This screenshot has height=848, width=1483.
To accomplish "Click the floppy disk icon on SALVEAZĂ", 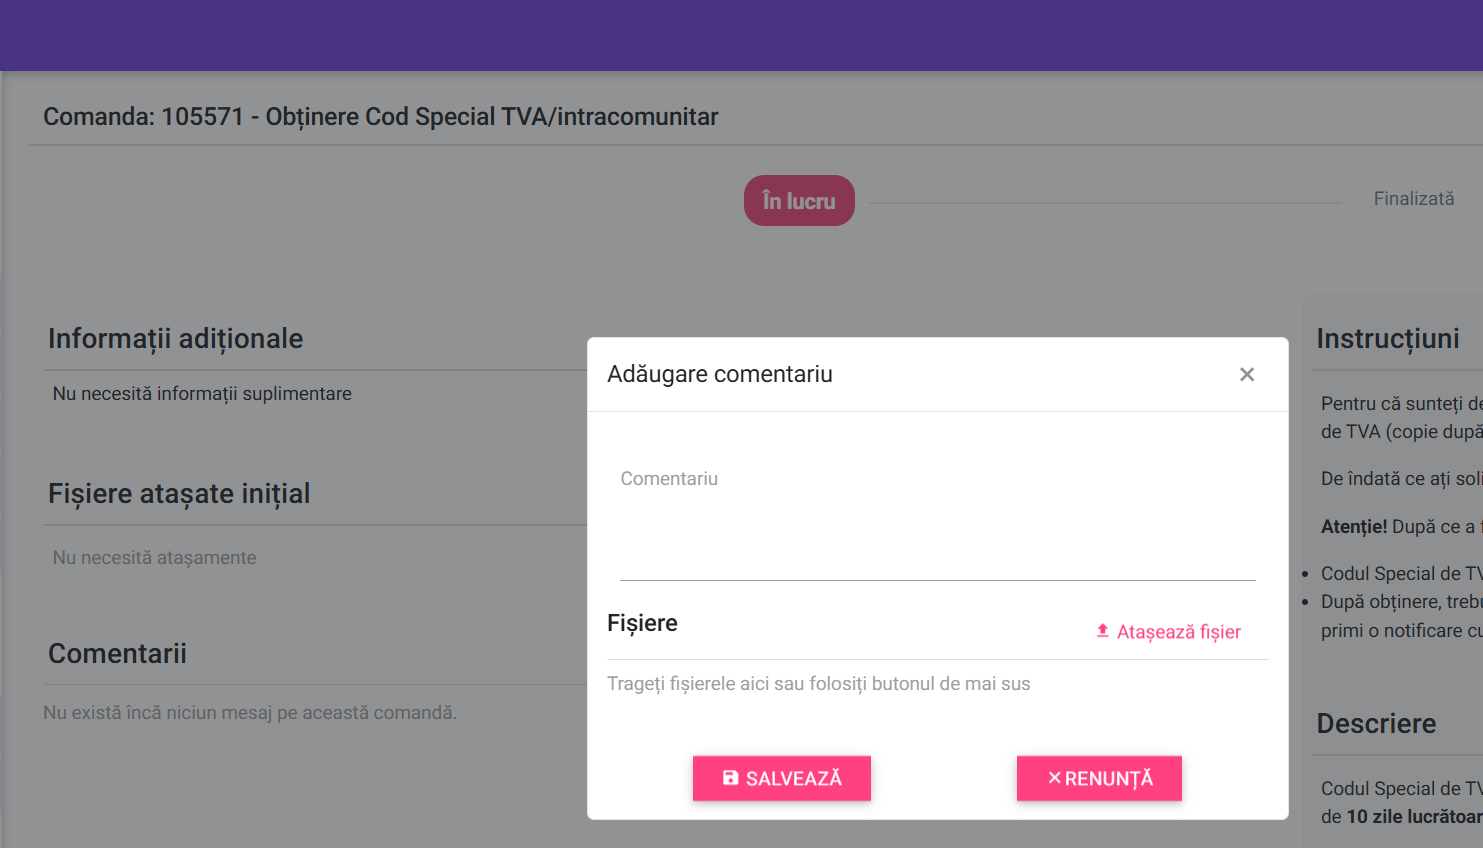I will 731,778.
